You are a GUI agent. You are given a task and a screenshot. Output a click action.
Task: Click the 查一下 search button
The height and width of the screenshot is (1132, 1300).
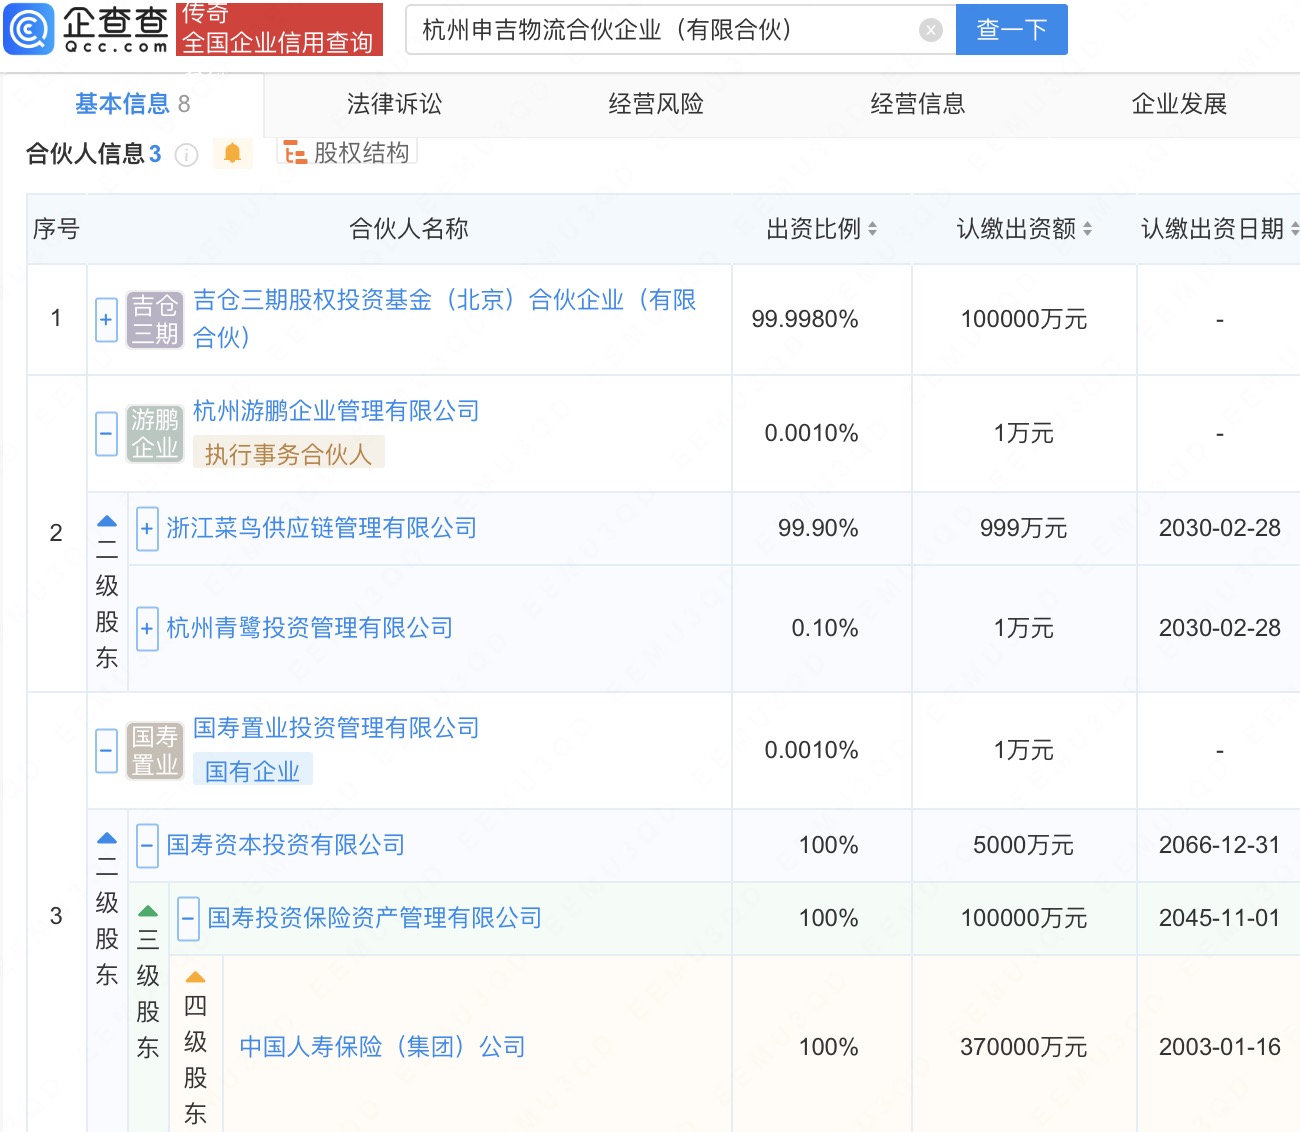(1011, 30)
